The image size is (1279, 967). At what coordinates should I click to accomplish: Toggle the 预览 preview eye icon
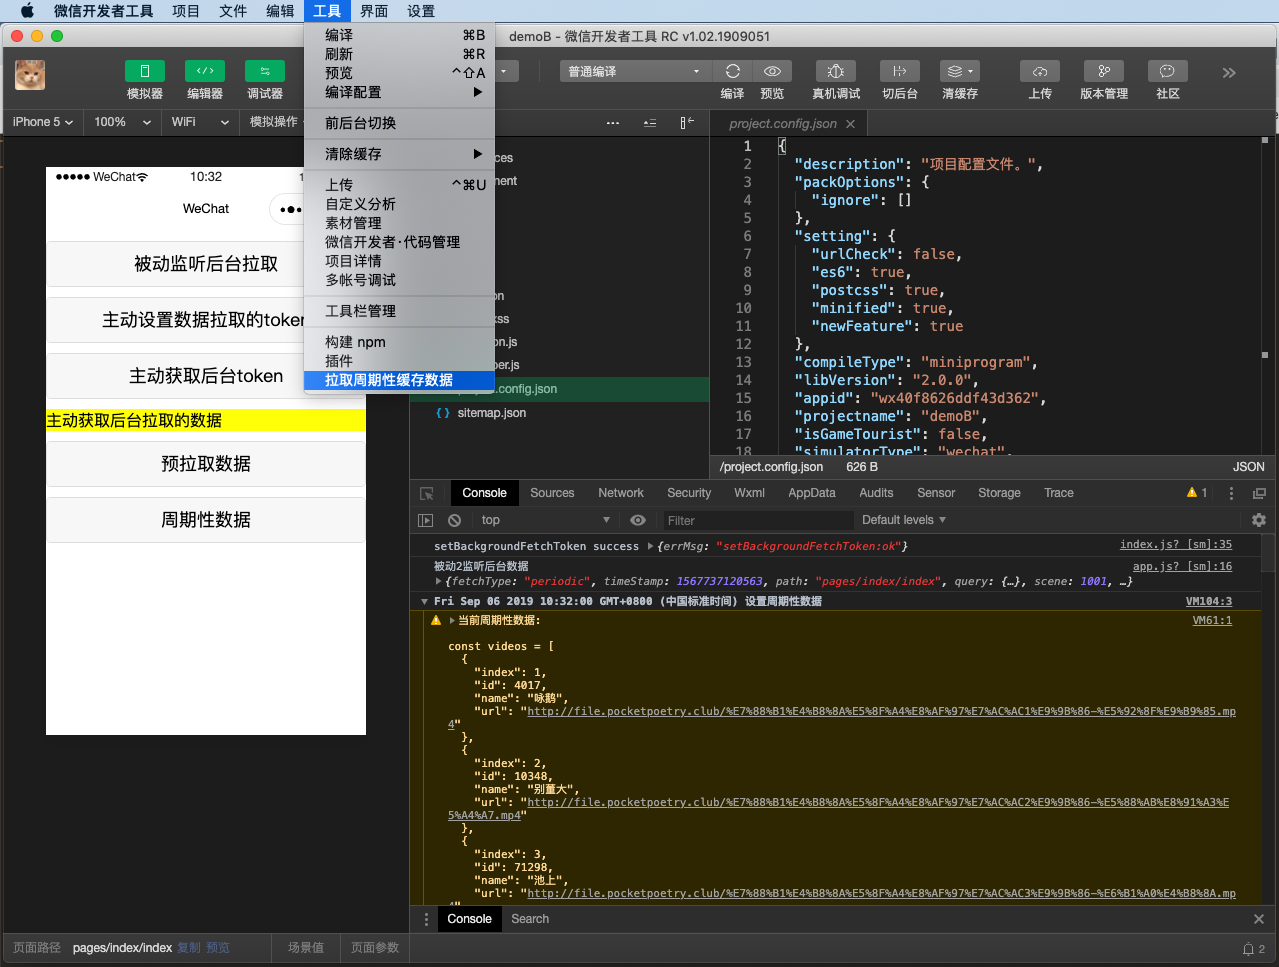pos(772,71)
